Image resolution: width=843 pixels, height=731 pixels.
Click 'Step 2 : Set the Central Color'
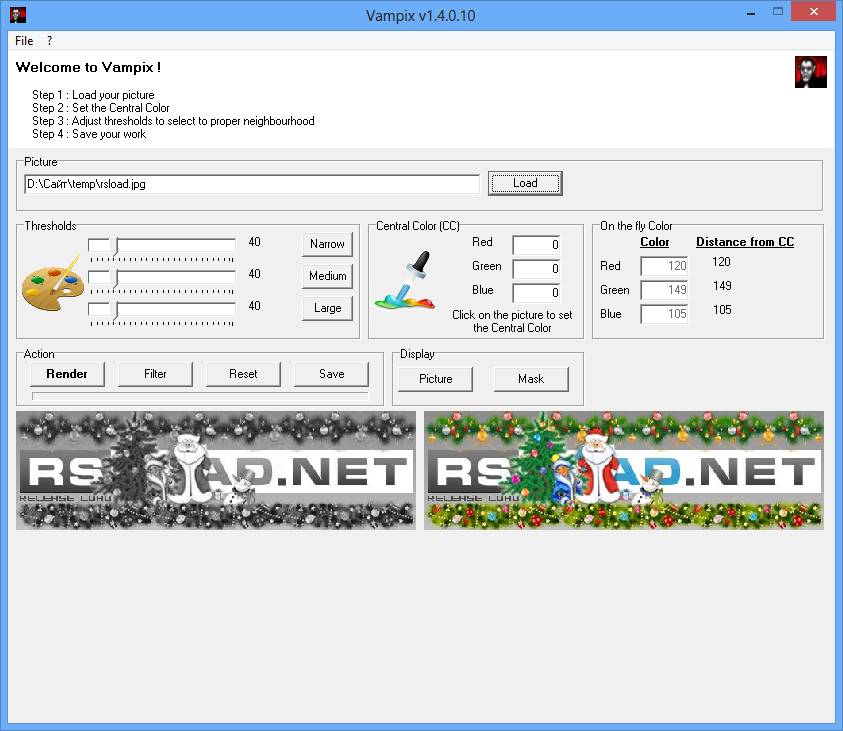101,108
